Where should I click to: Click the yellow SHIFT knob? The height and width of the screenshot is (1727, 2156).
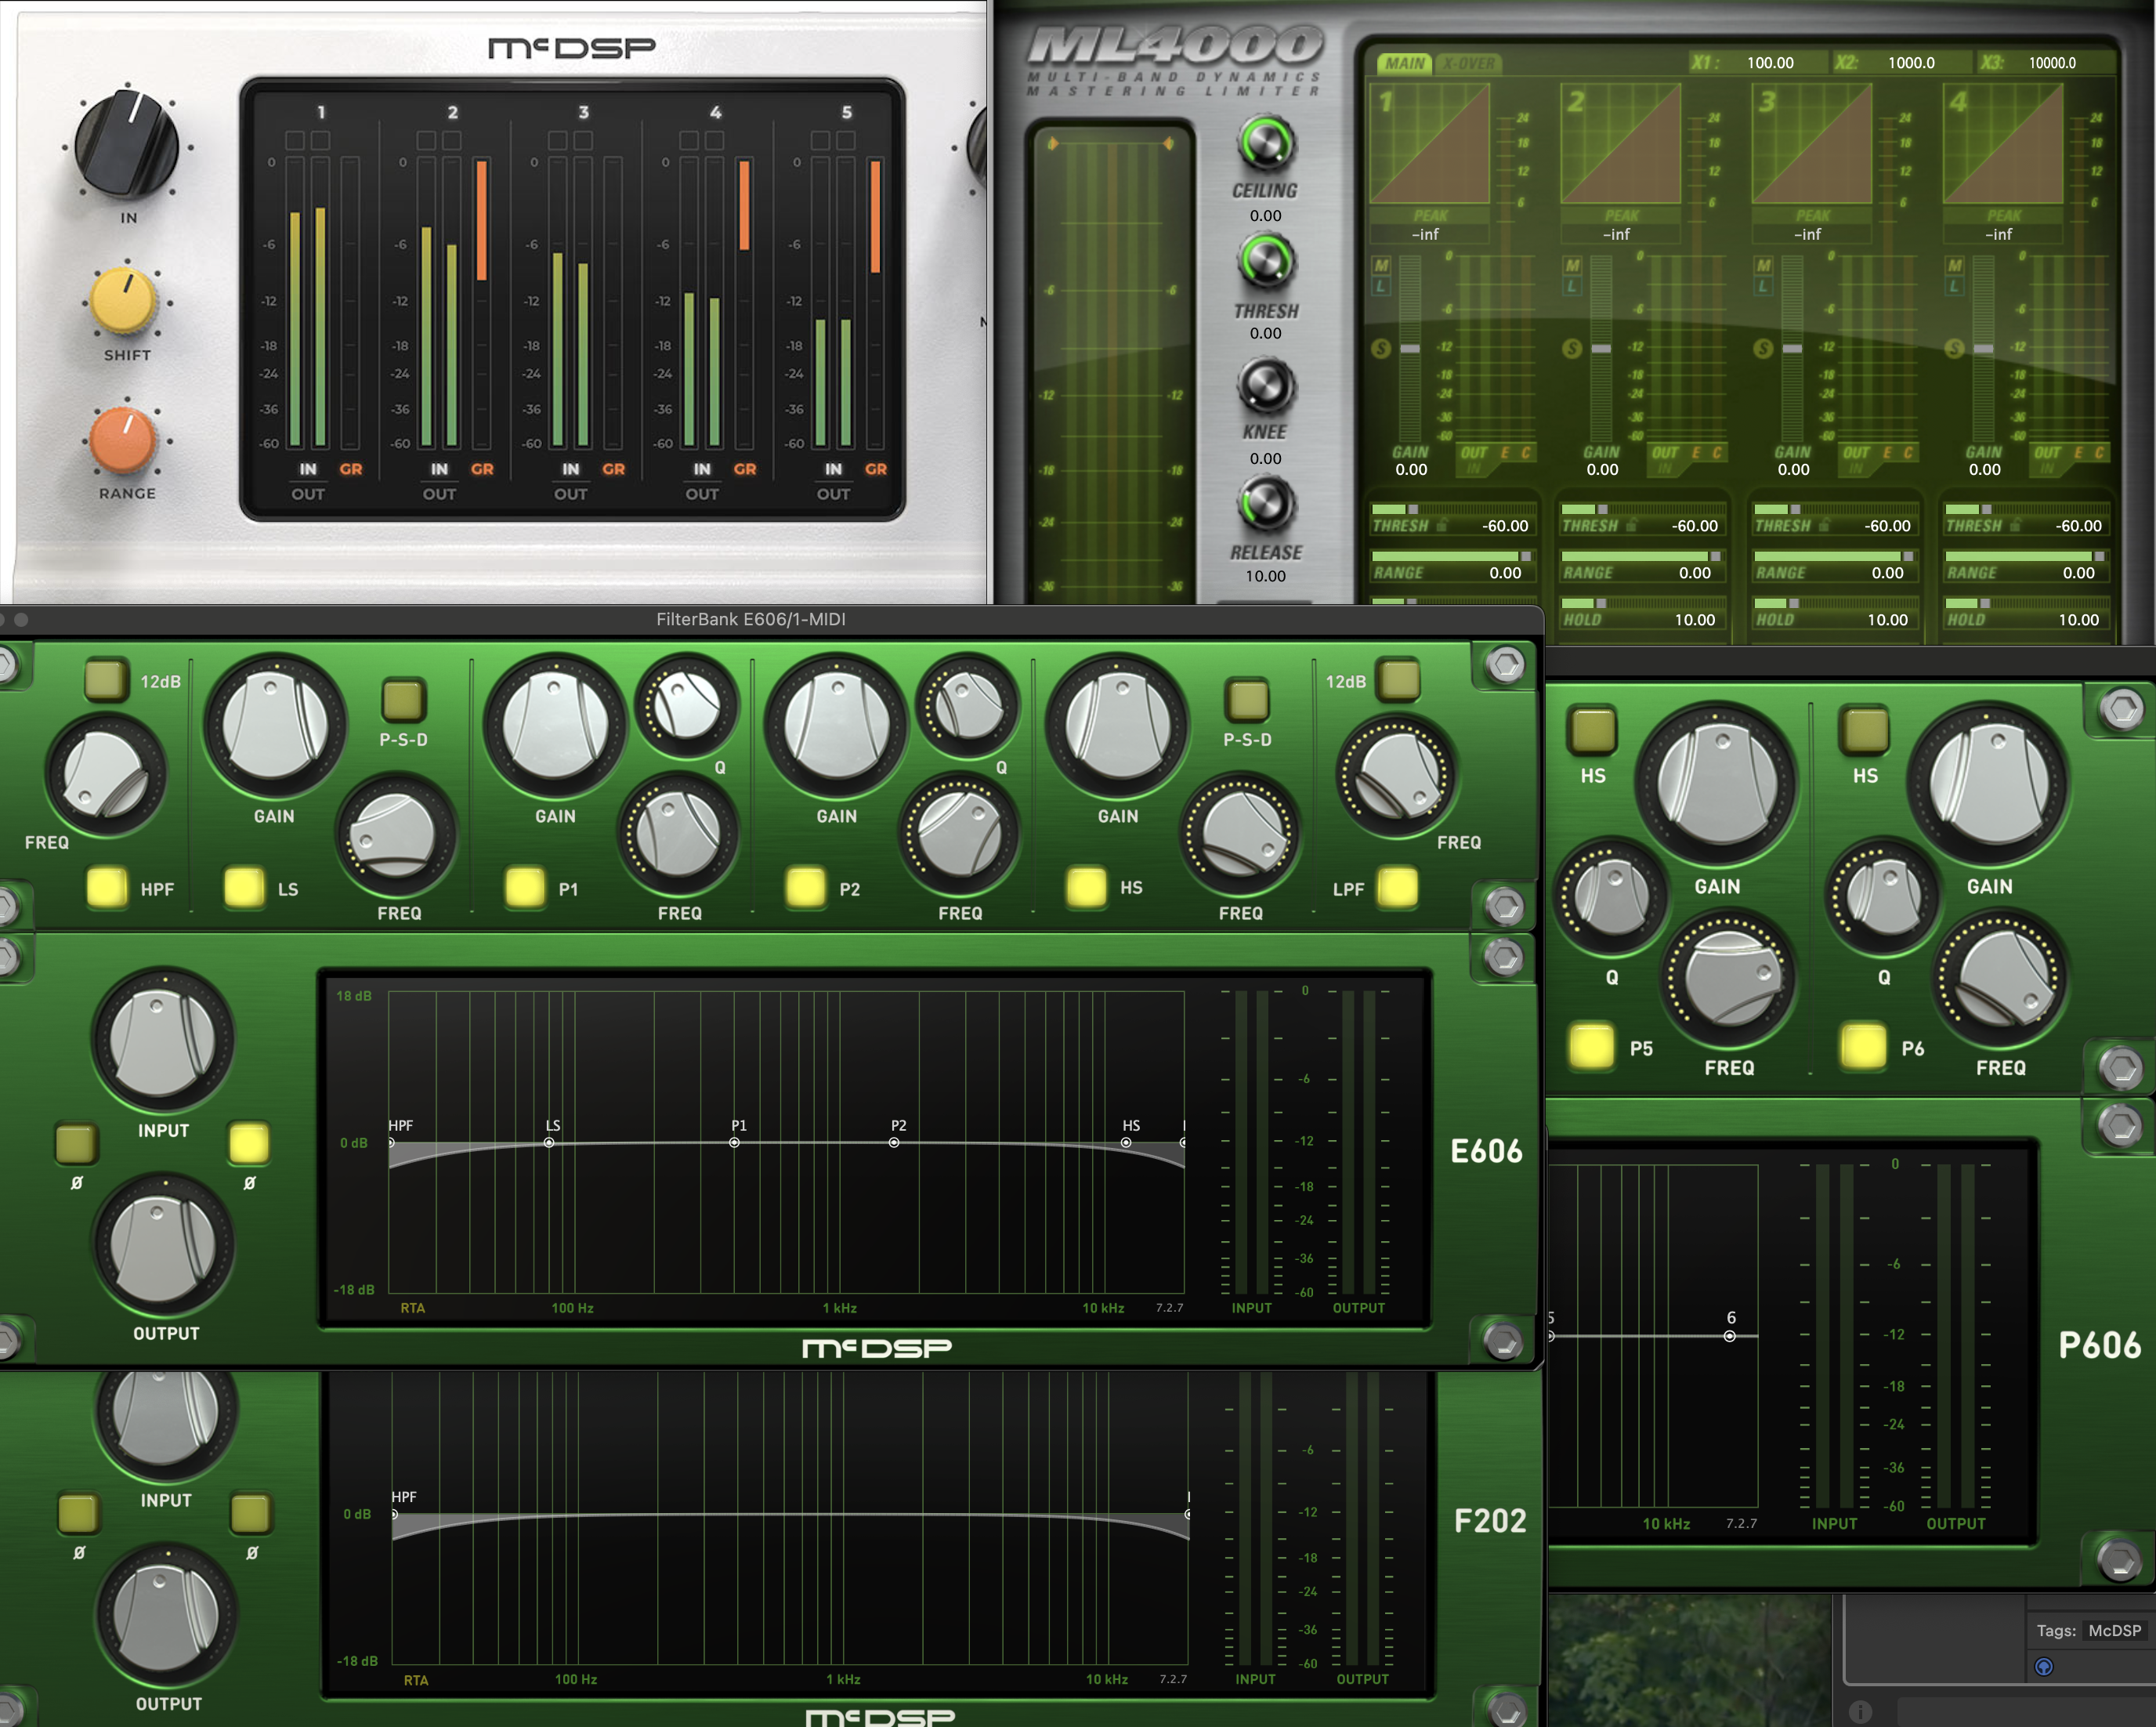(x=124, y=301)
